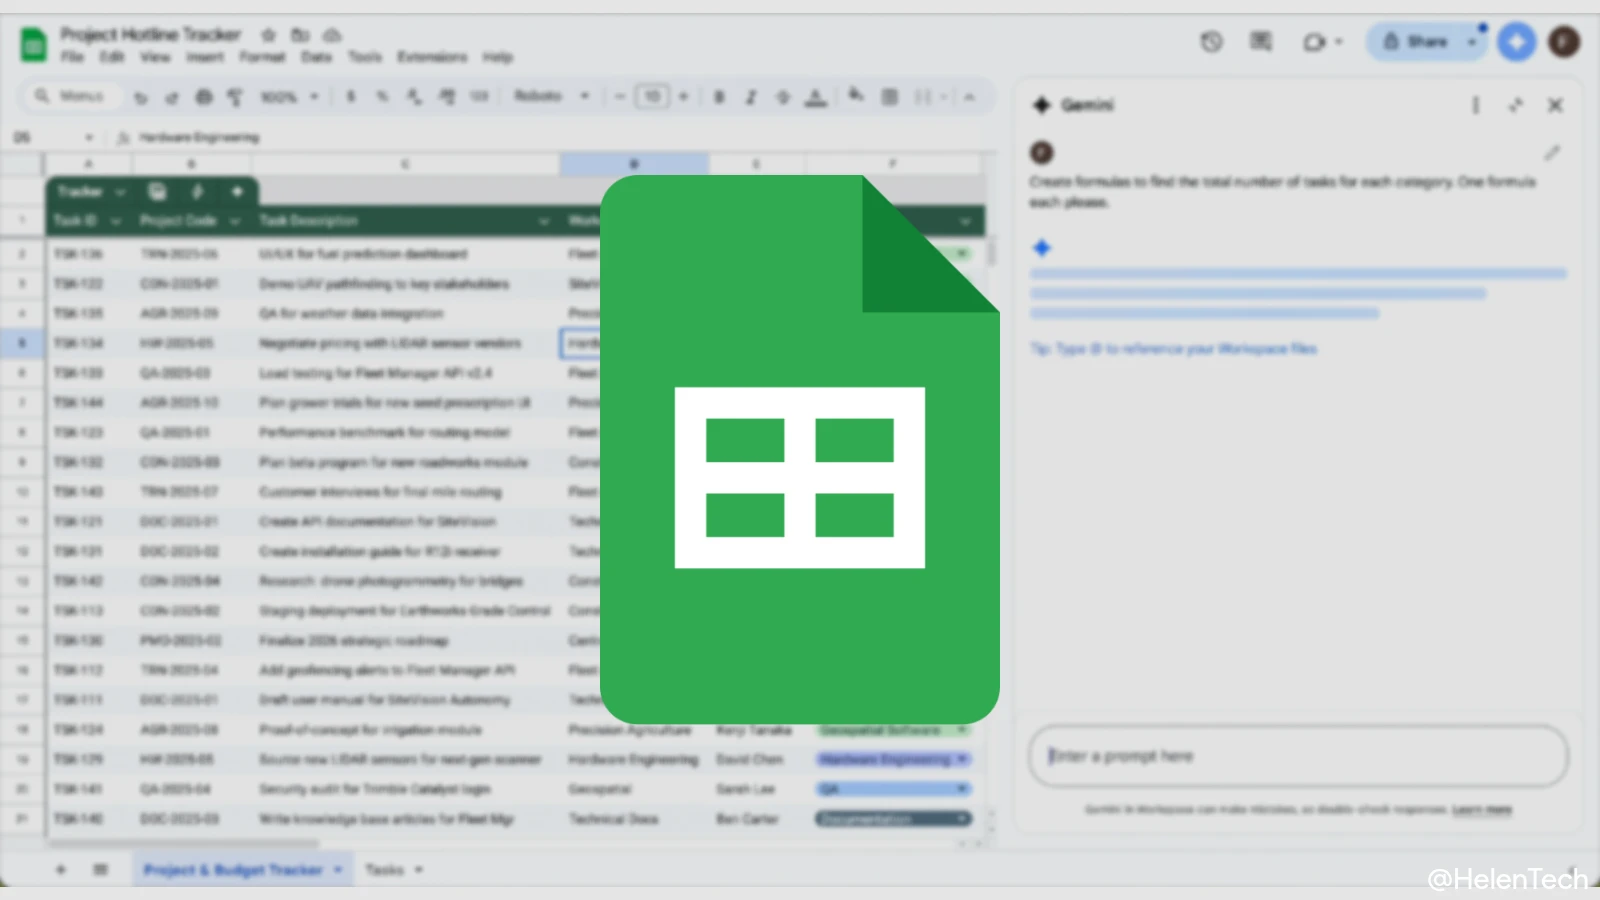The image size is (1600, 900).
Task: Open the Project Code column dropdown
Action: coord(234,221)
